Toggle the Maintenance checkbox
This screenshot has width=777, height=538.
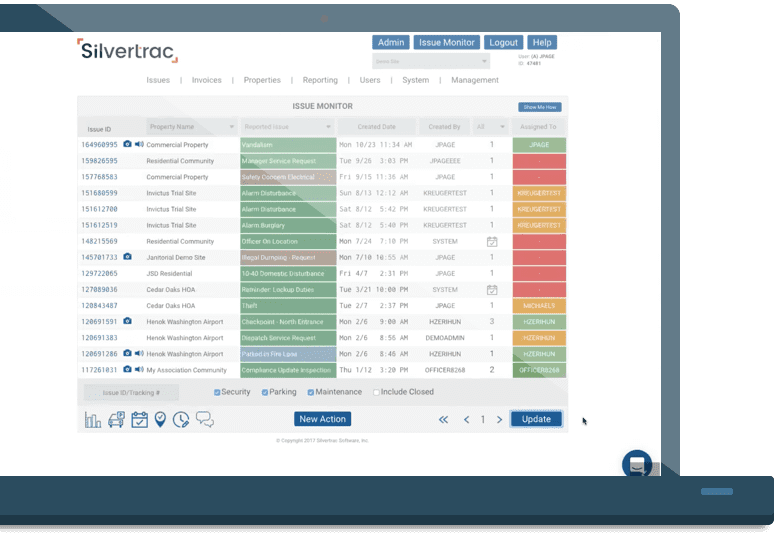311,392
